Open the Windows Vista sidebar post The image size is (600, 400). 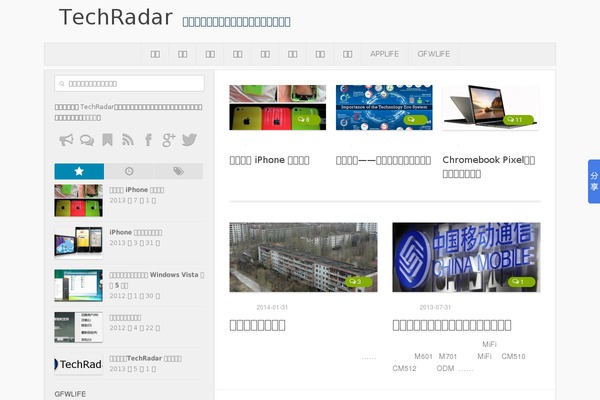tap(157, 280)
